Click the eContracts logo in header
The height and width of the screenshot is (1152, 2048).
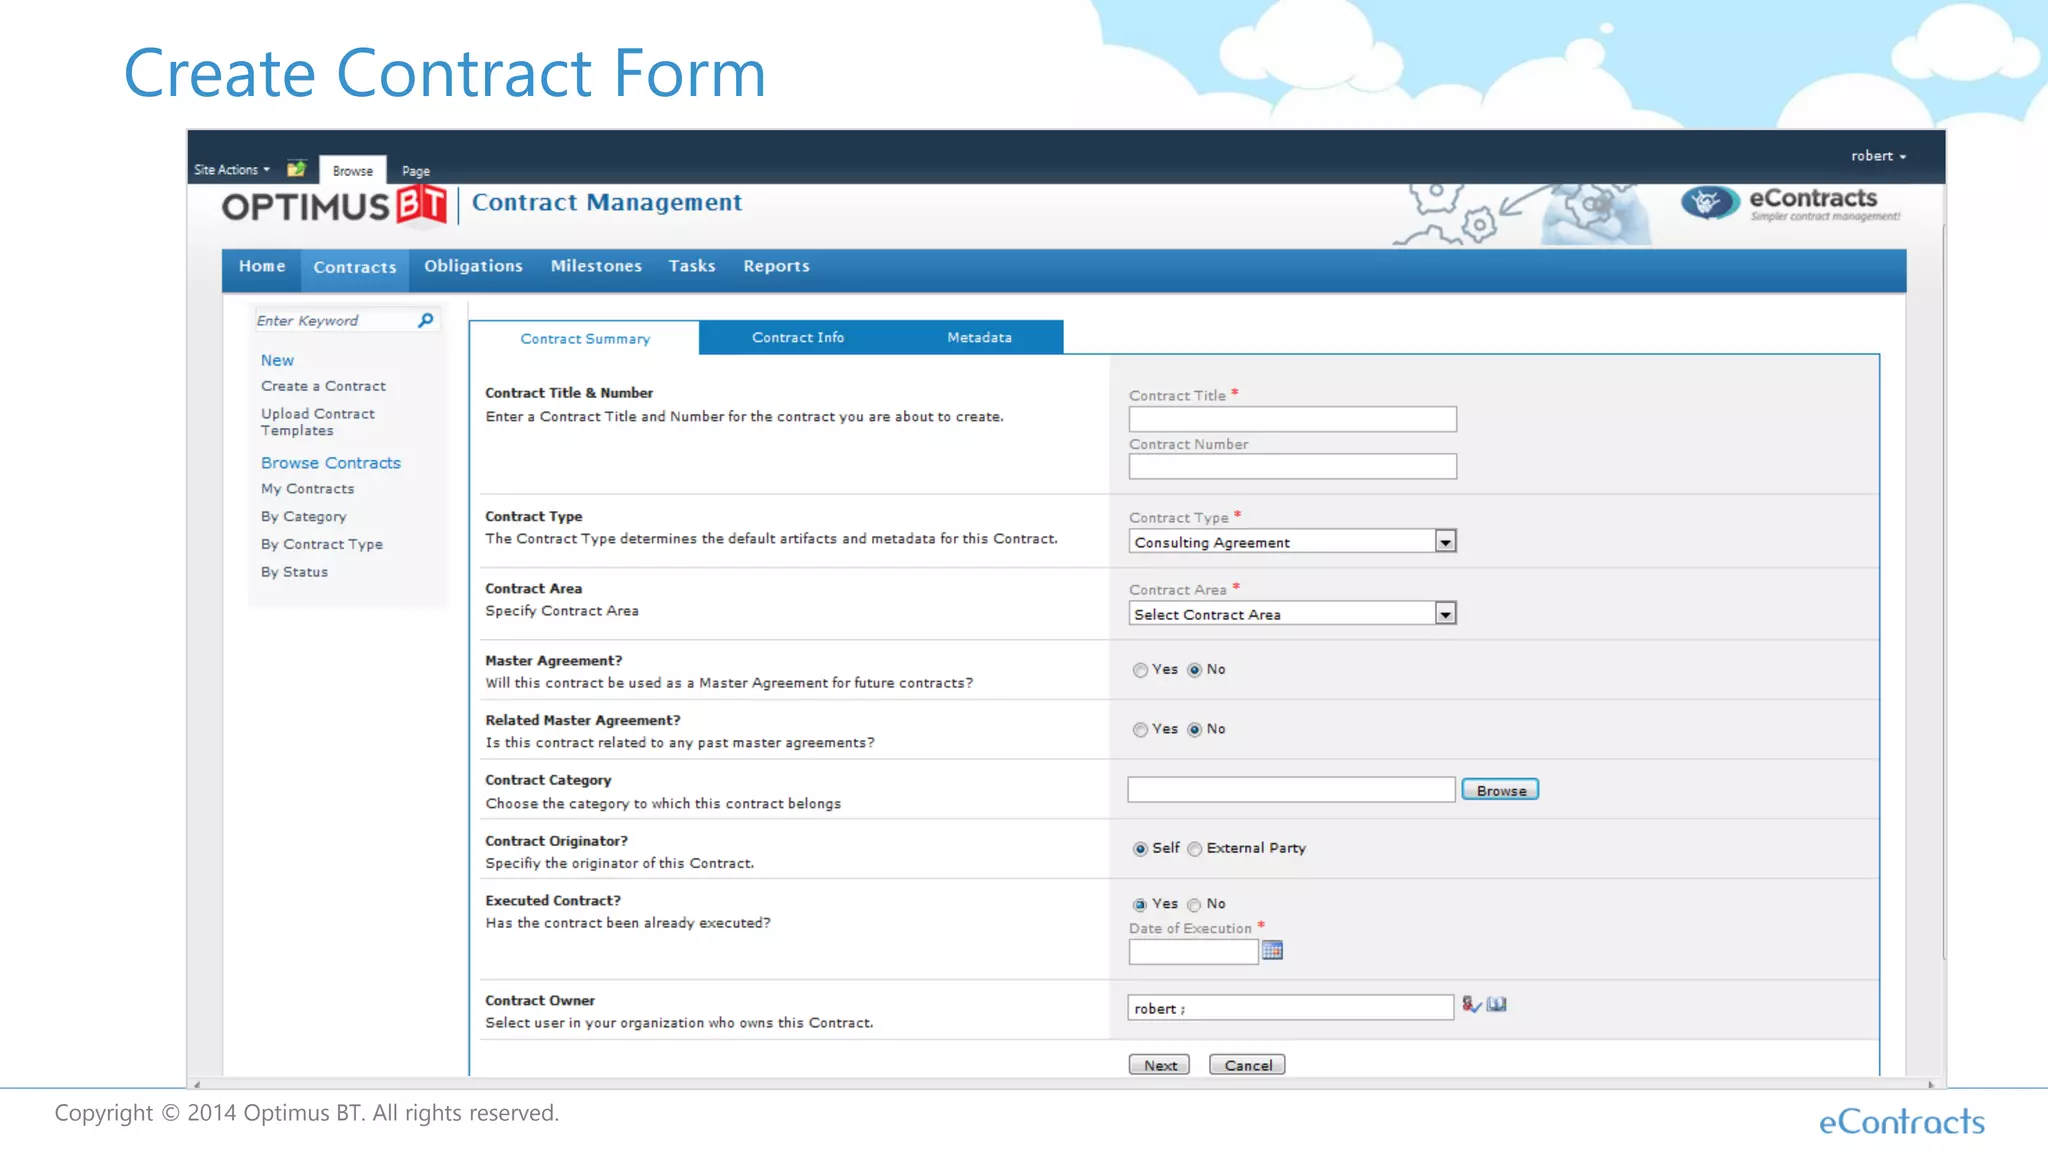[x=1790, y=203]
